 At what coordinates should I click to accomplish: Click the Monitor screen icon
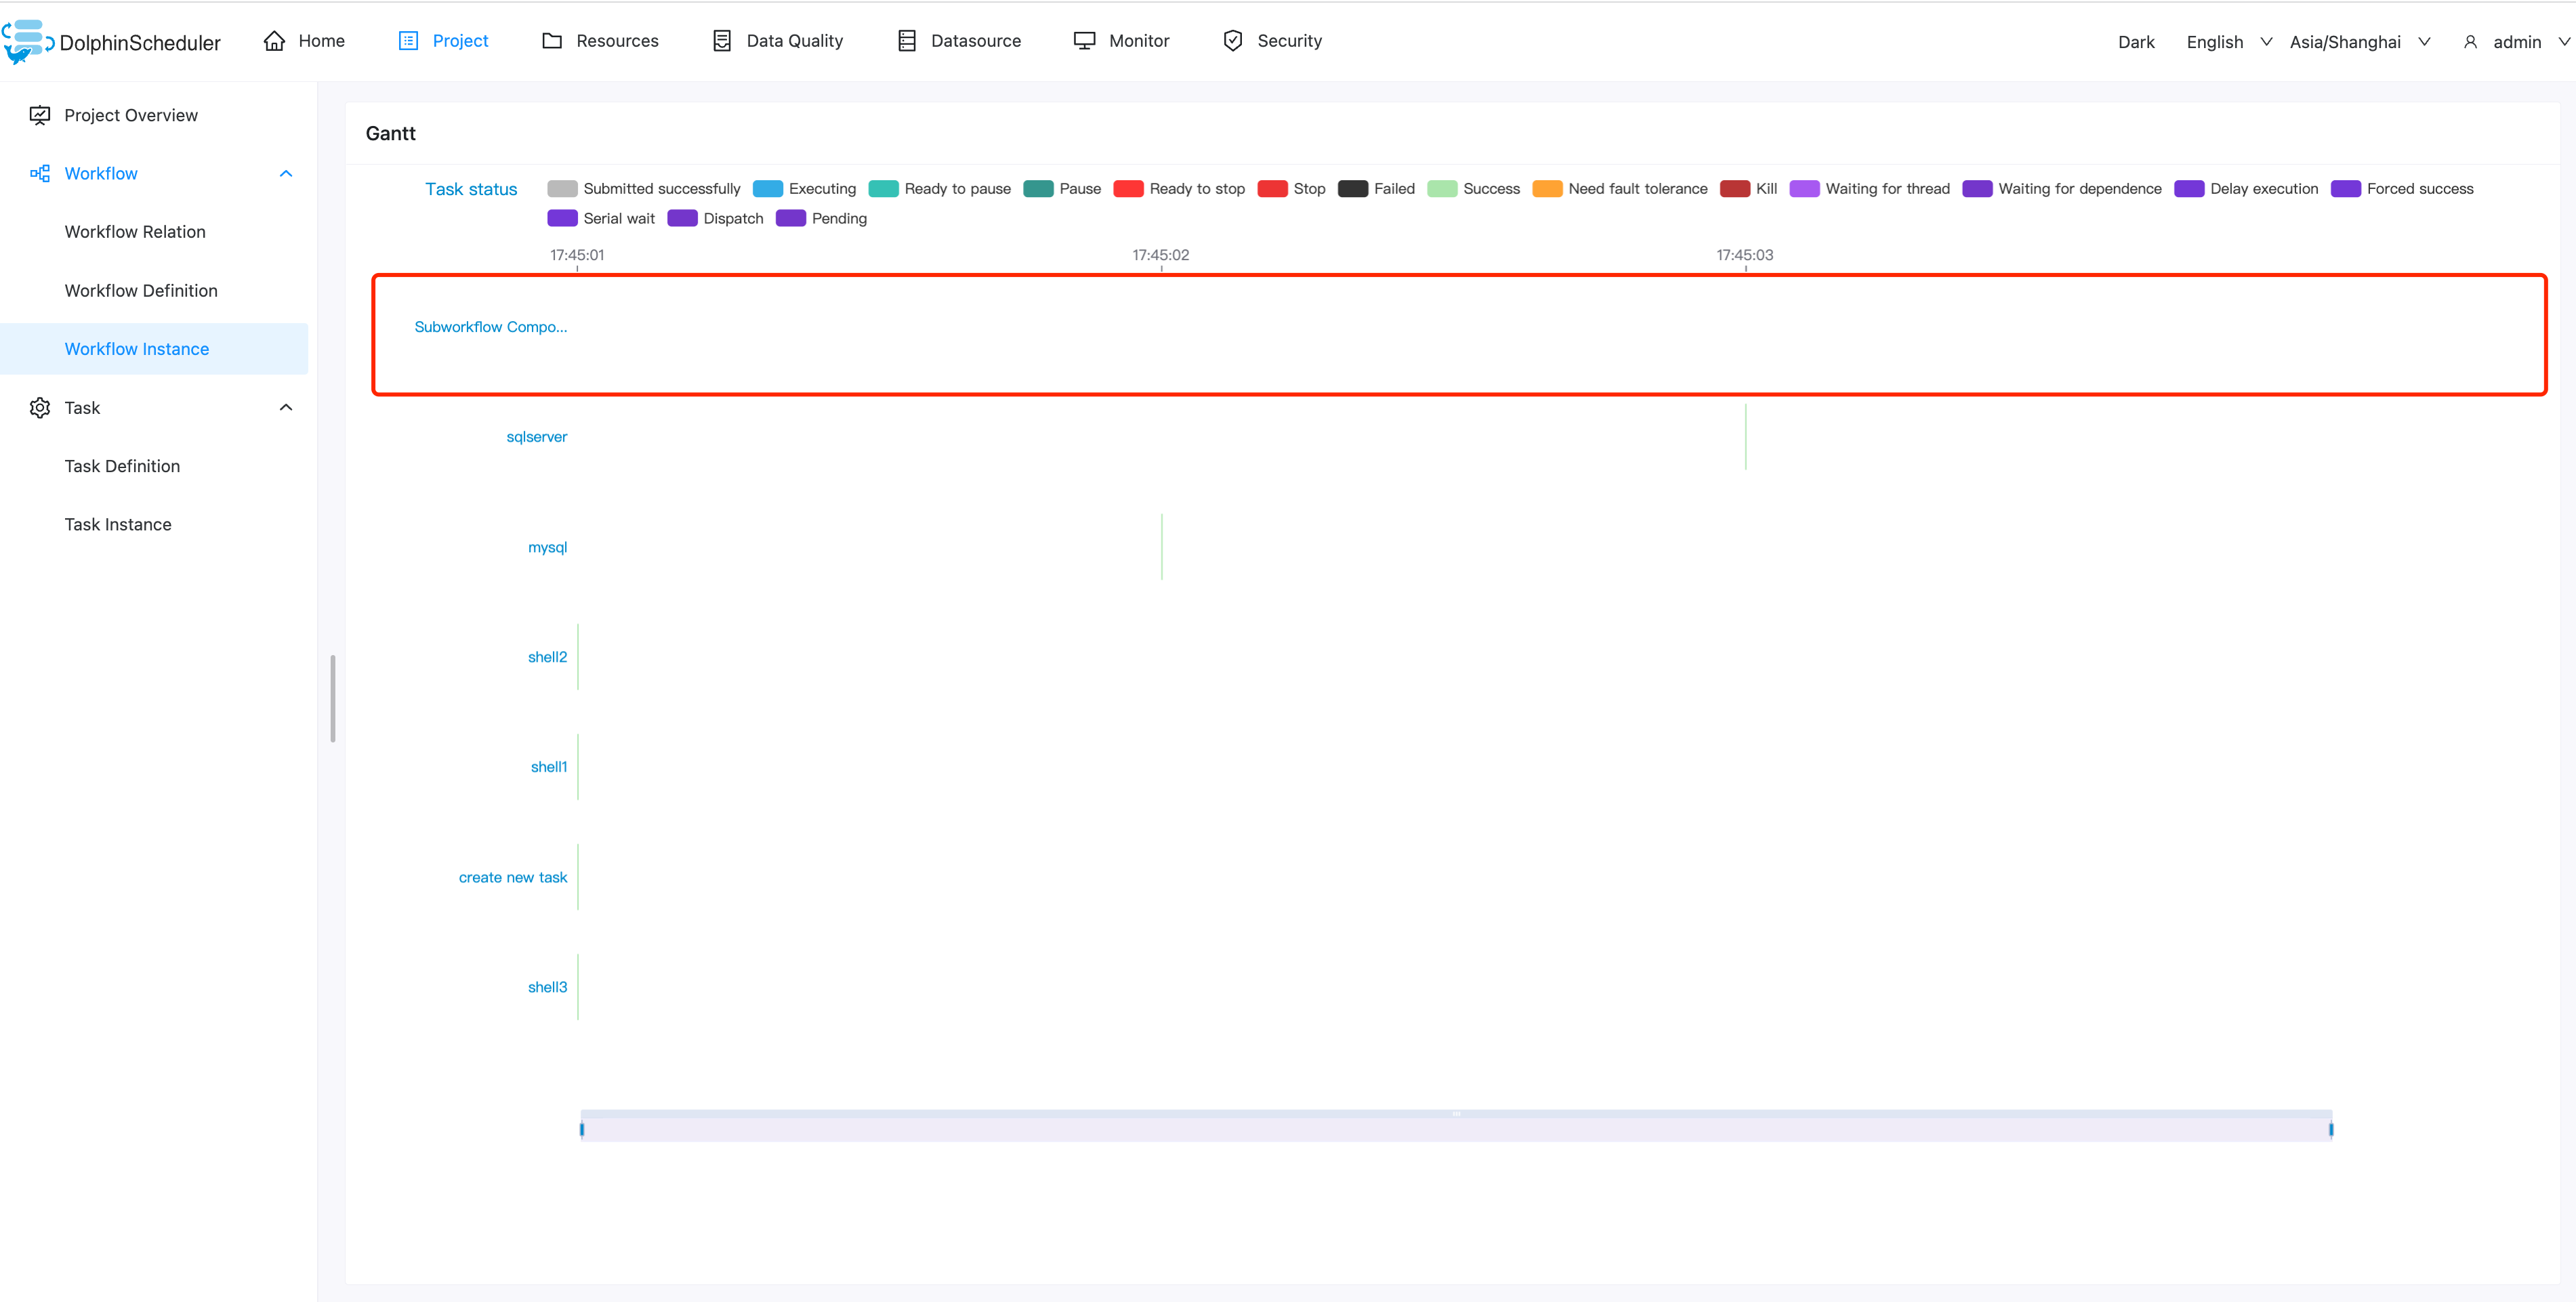coord(1084,41)
